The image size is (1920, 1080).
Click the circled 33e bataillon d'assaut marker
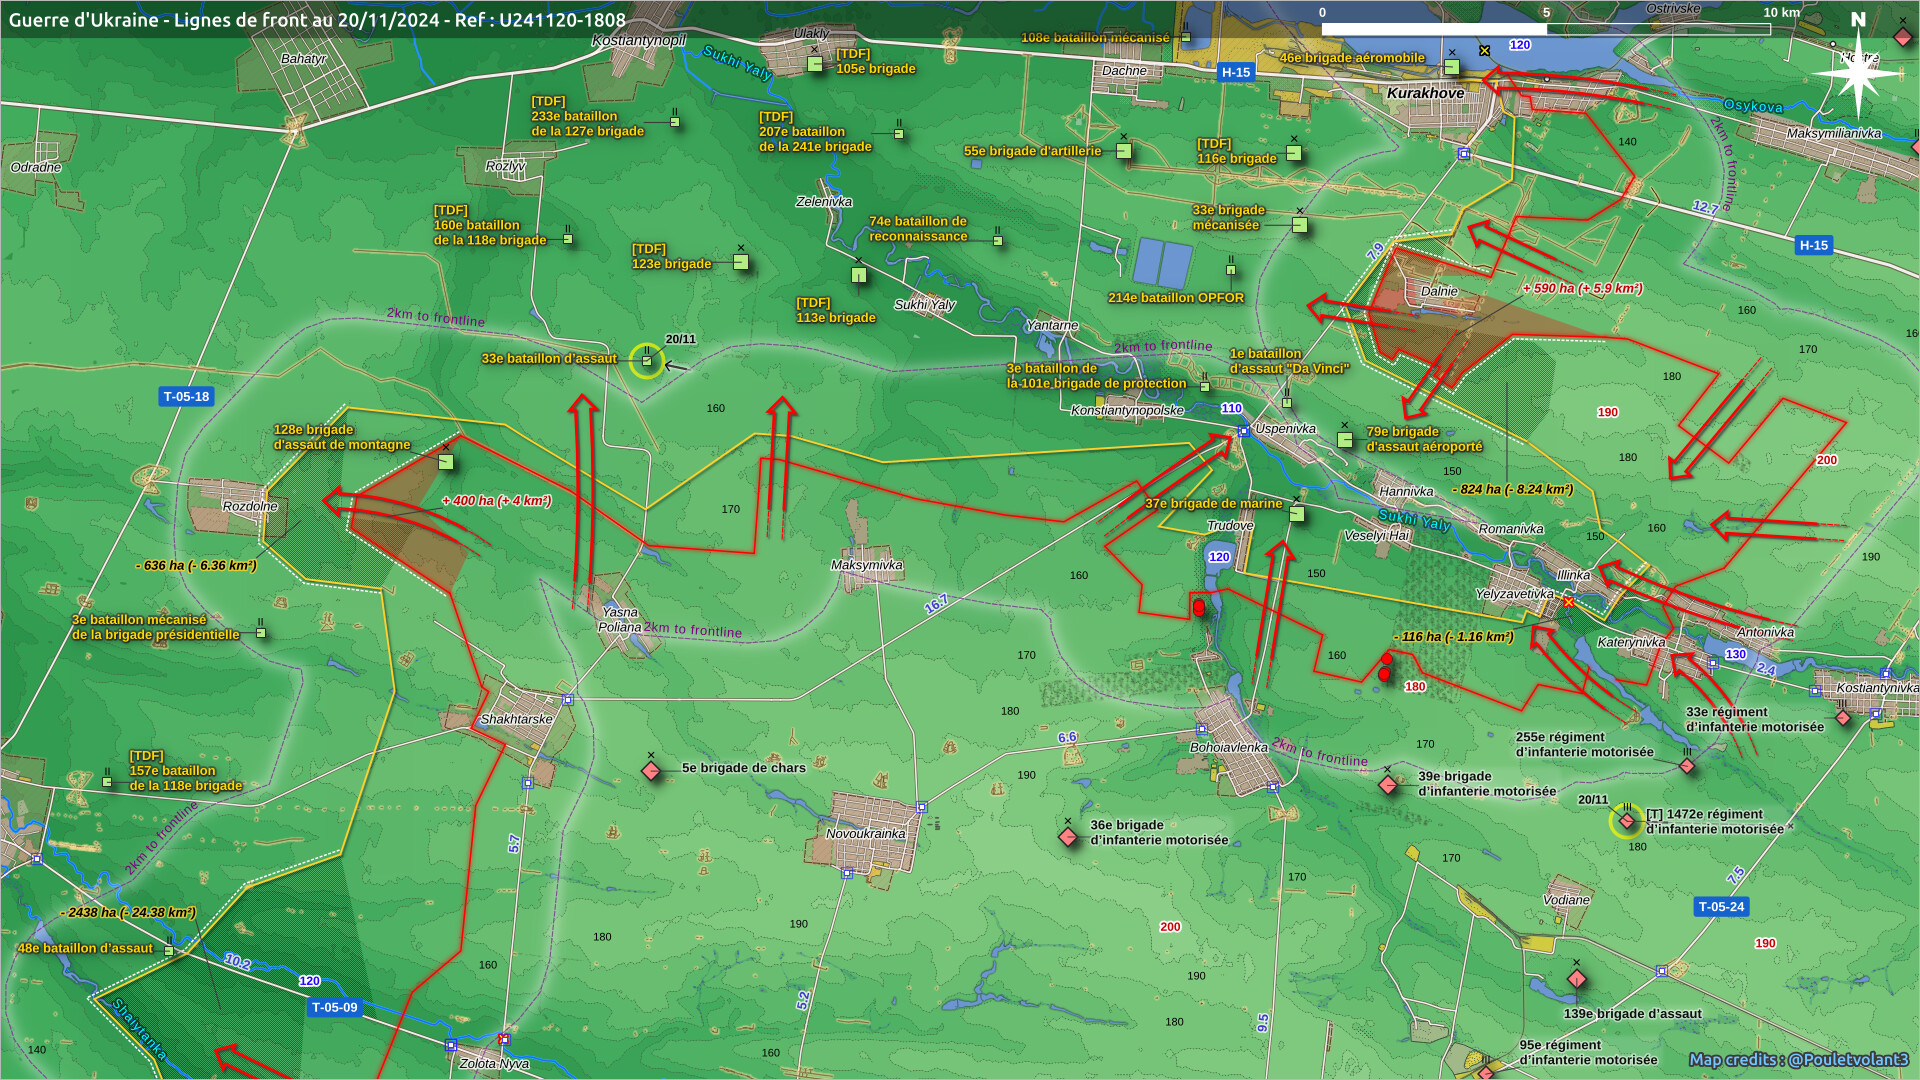647,361
